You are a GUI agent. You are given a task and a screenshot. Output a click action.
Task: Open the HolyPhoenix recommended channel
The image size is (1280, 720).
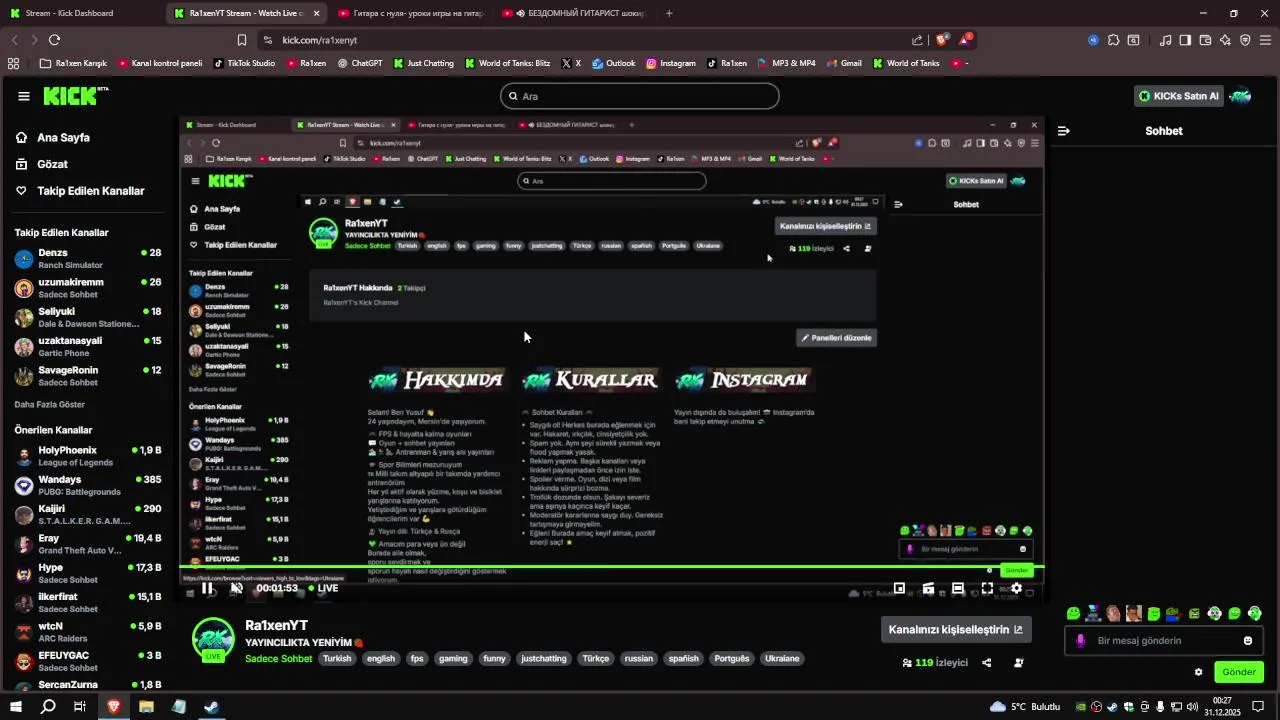coord(88,456)
